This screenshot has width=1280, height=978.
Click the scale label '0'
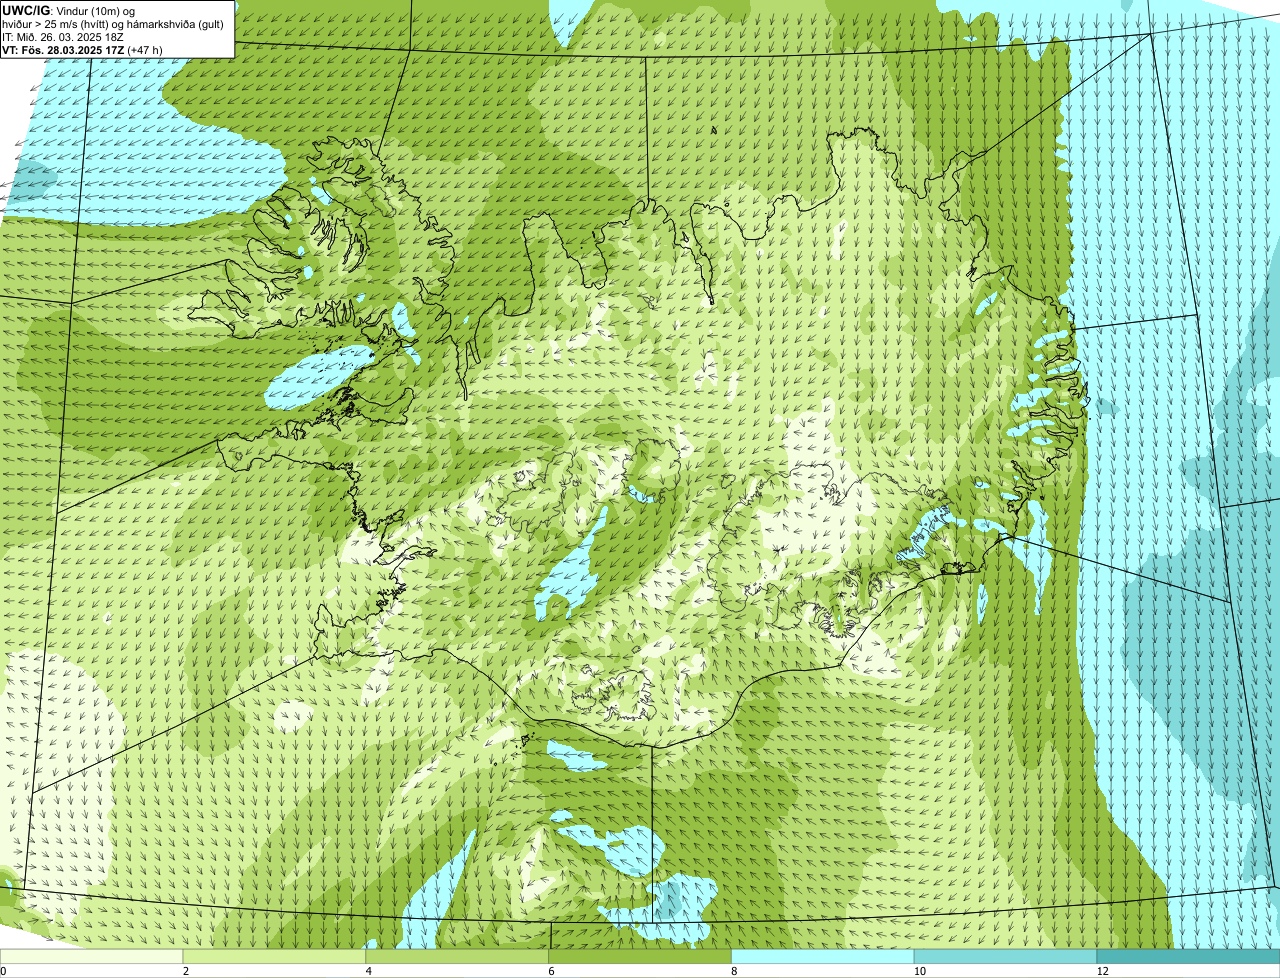point(3,971)
